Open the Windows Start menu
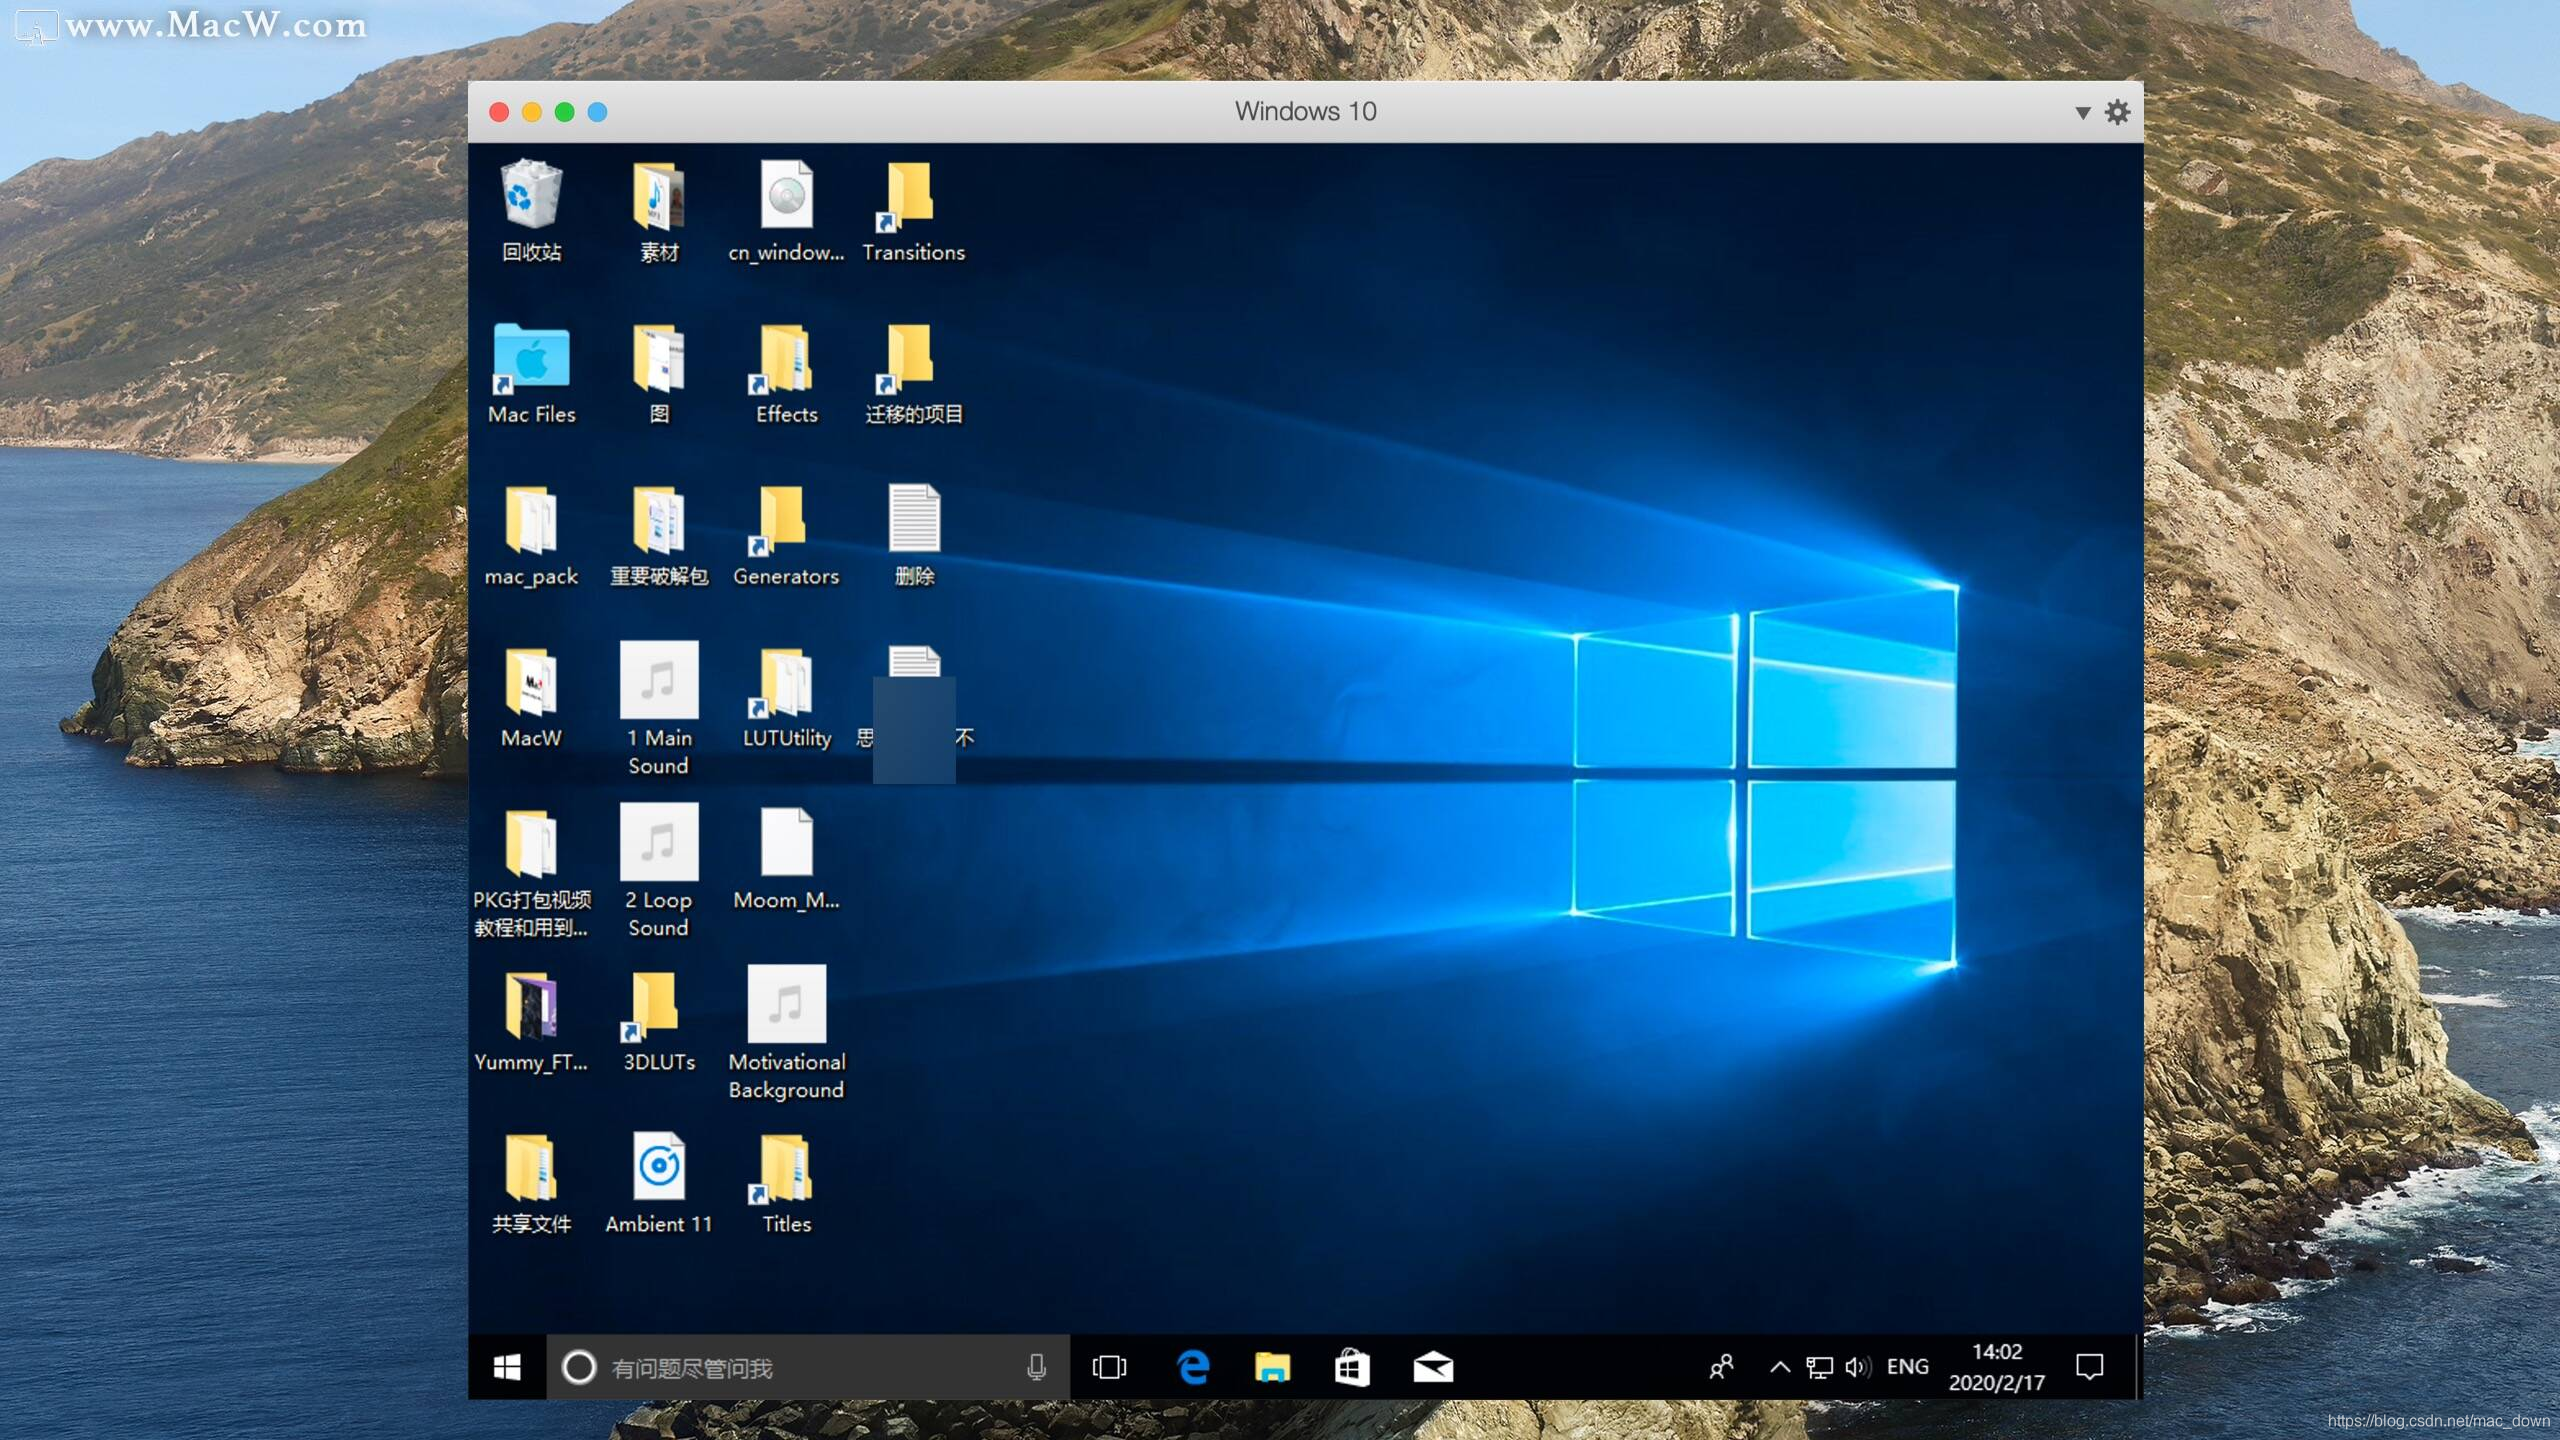The image size is (2560, 1440). (507, 1367)
